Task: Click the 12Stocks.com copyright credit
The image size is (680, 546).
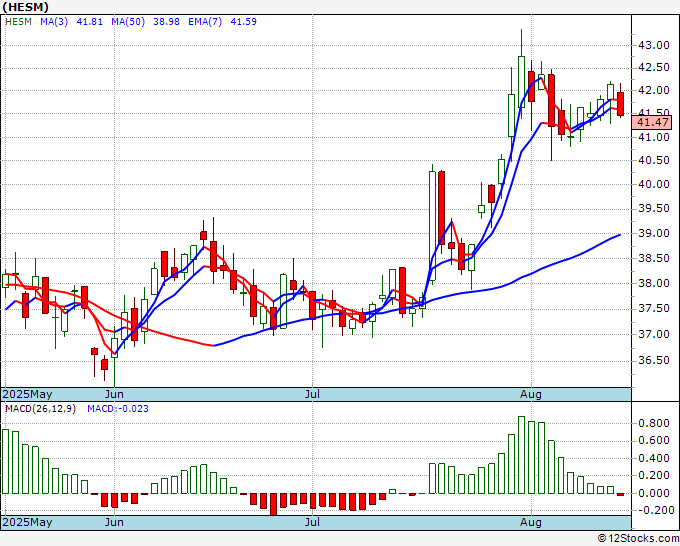Action: (x=638, y=539)
